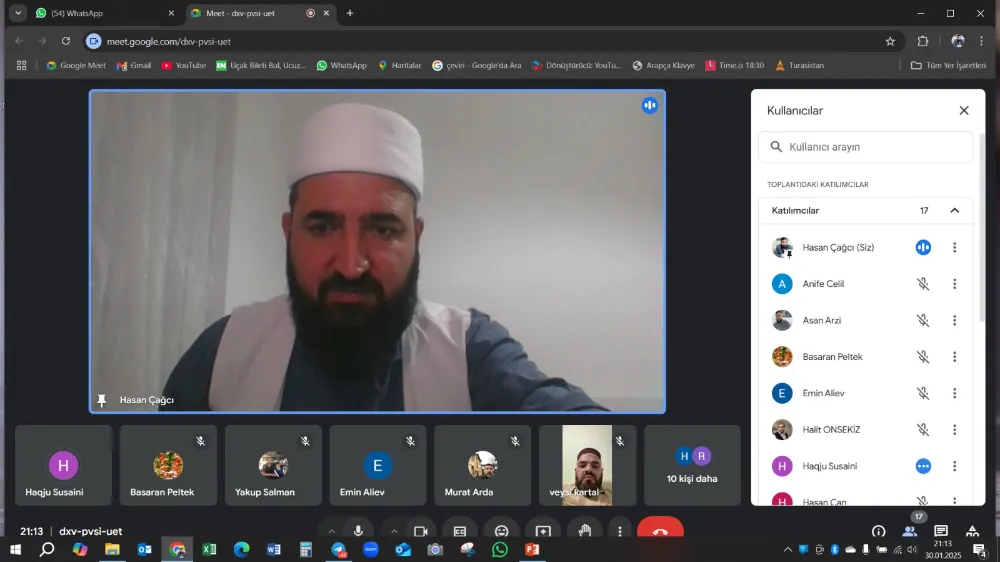Click the present screen icon

point(543,531)
